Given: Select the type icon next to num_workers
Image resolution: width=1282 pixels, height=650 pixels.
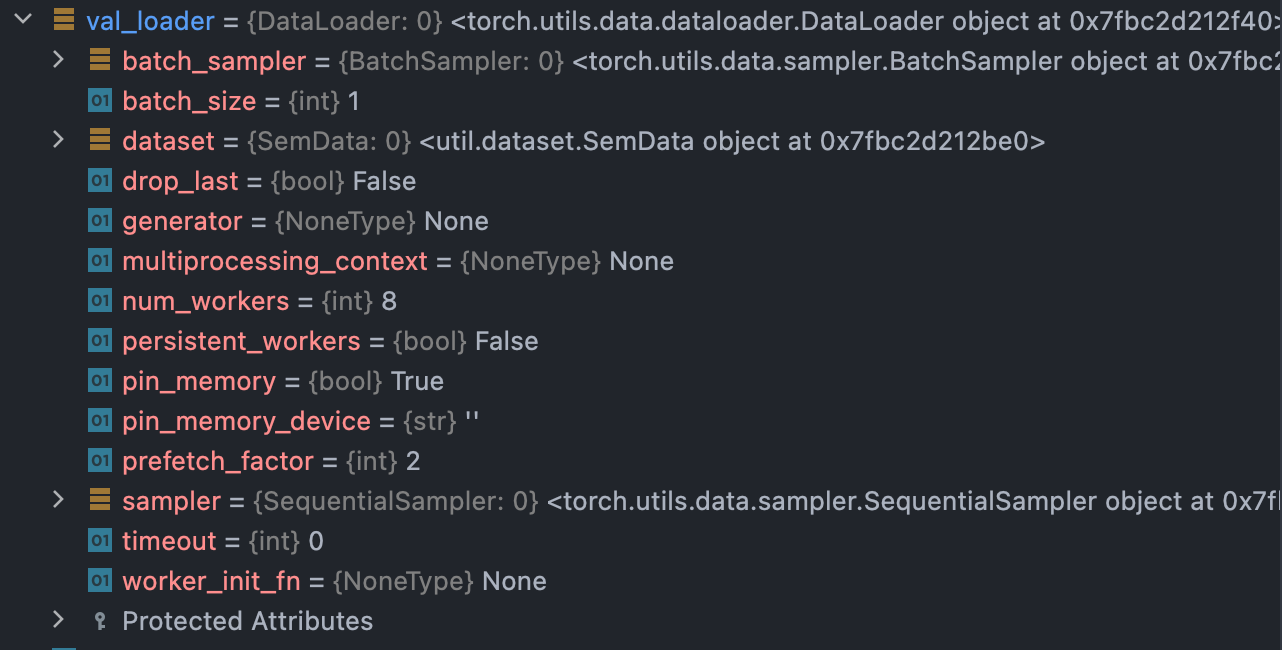Looking at the screenshot, I should click(x=100, y=300).
